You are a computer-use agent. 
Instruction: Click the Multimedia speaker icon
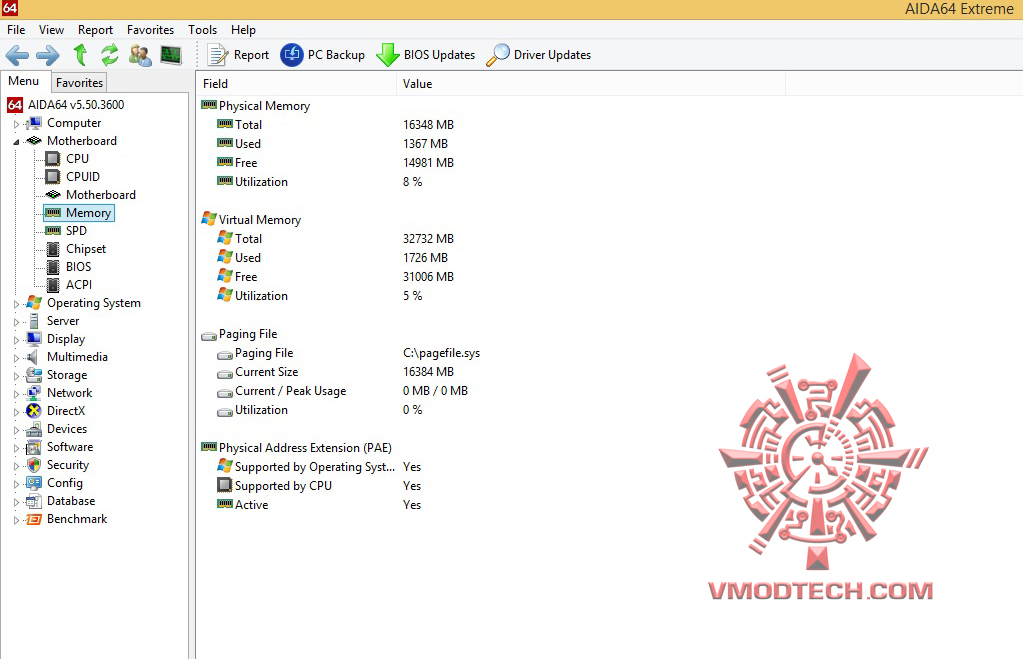pyautogui.click(x=33, y=357)
